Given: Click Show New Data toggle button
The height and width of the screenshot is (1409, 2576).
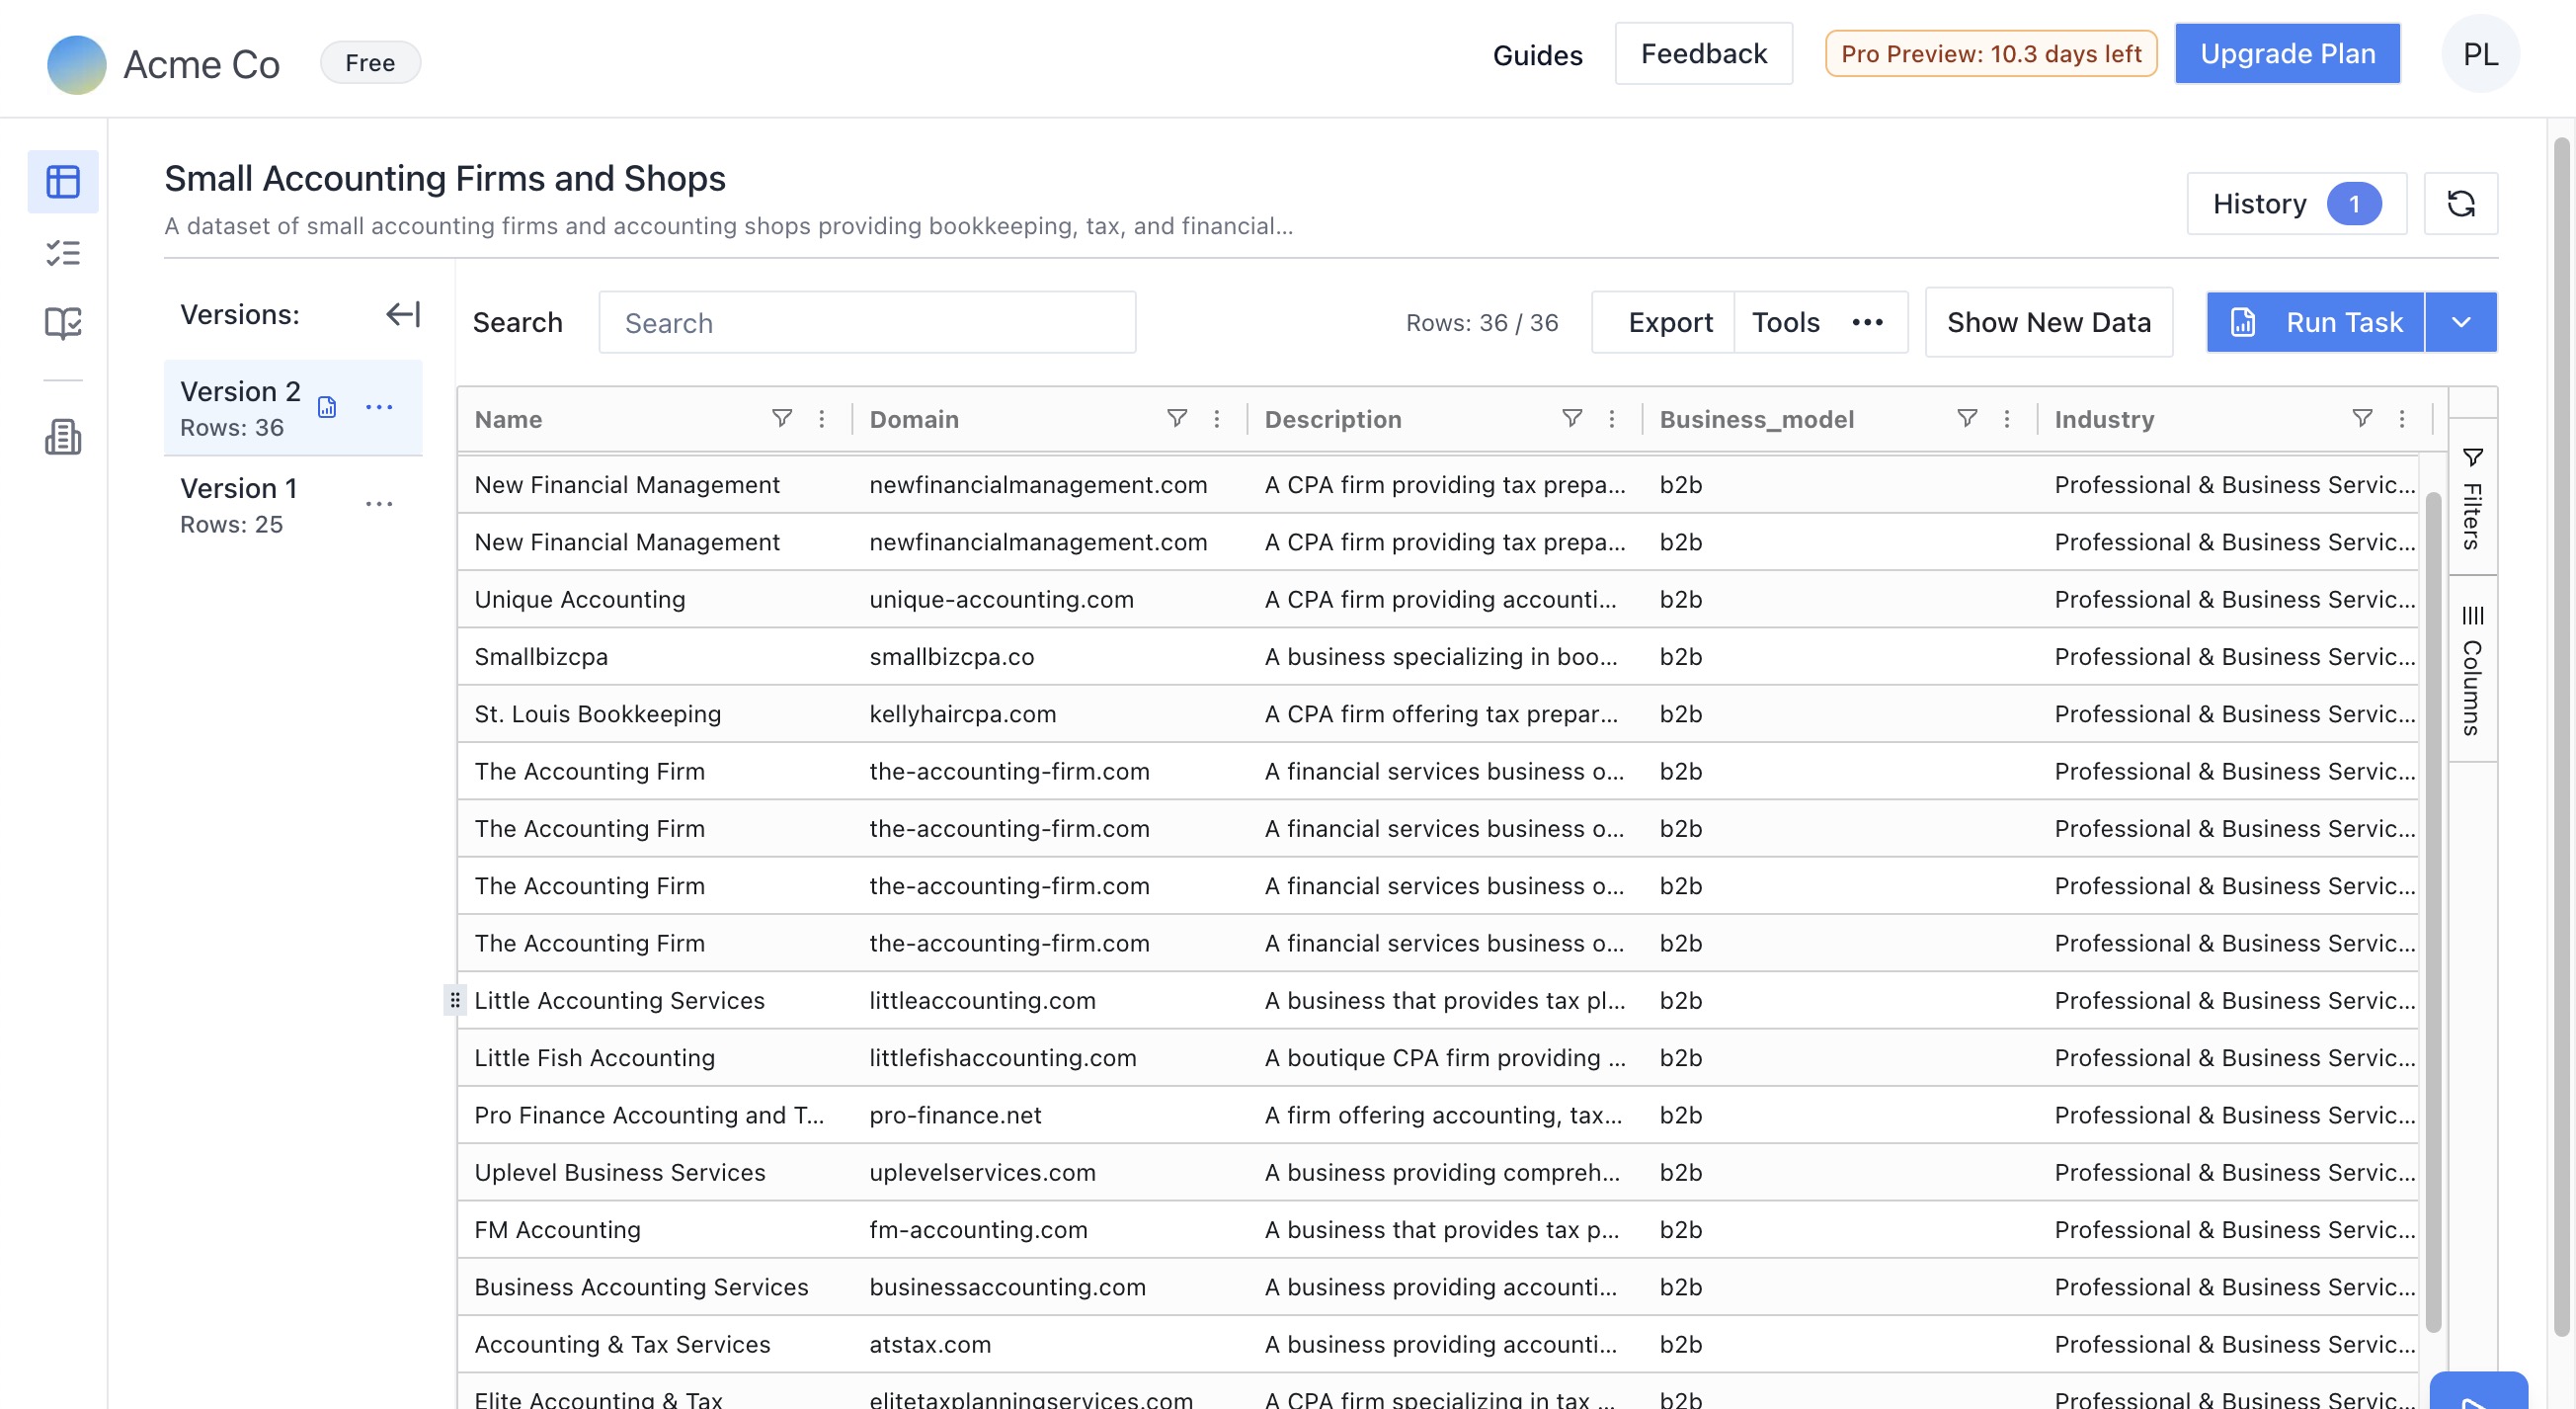Looking at the screenshot, I should click(x=2048, y=322).
